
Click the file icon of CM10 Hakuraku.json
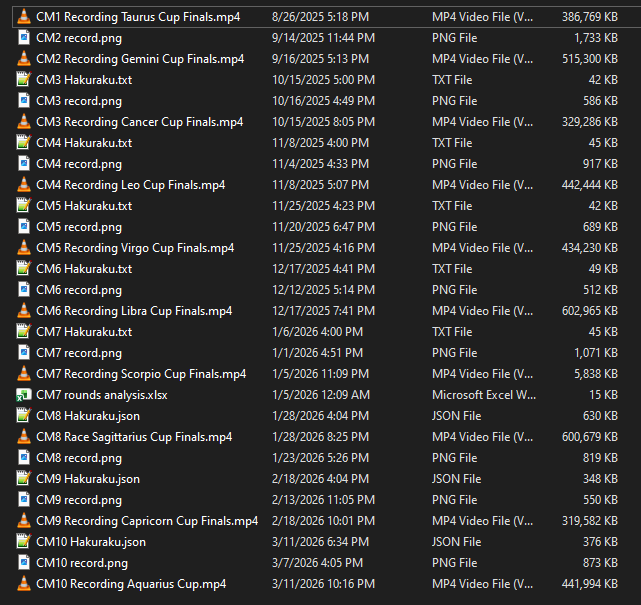click(x=24, y=542)
